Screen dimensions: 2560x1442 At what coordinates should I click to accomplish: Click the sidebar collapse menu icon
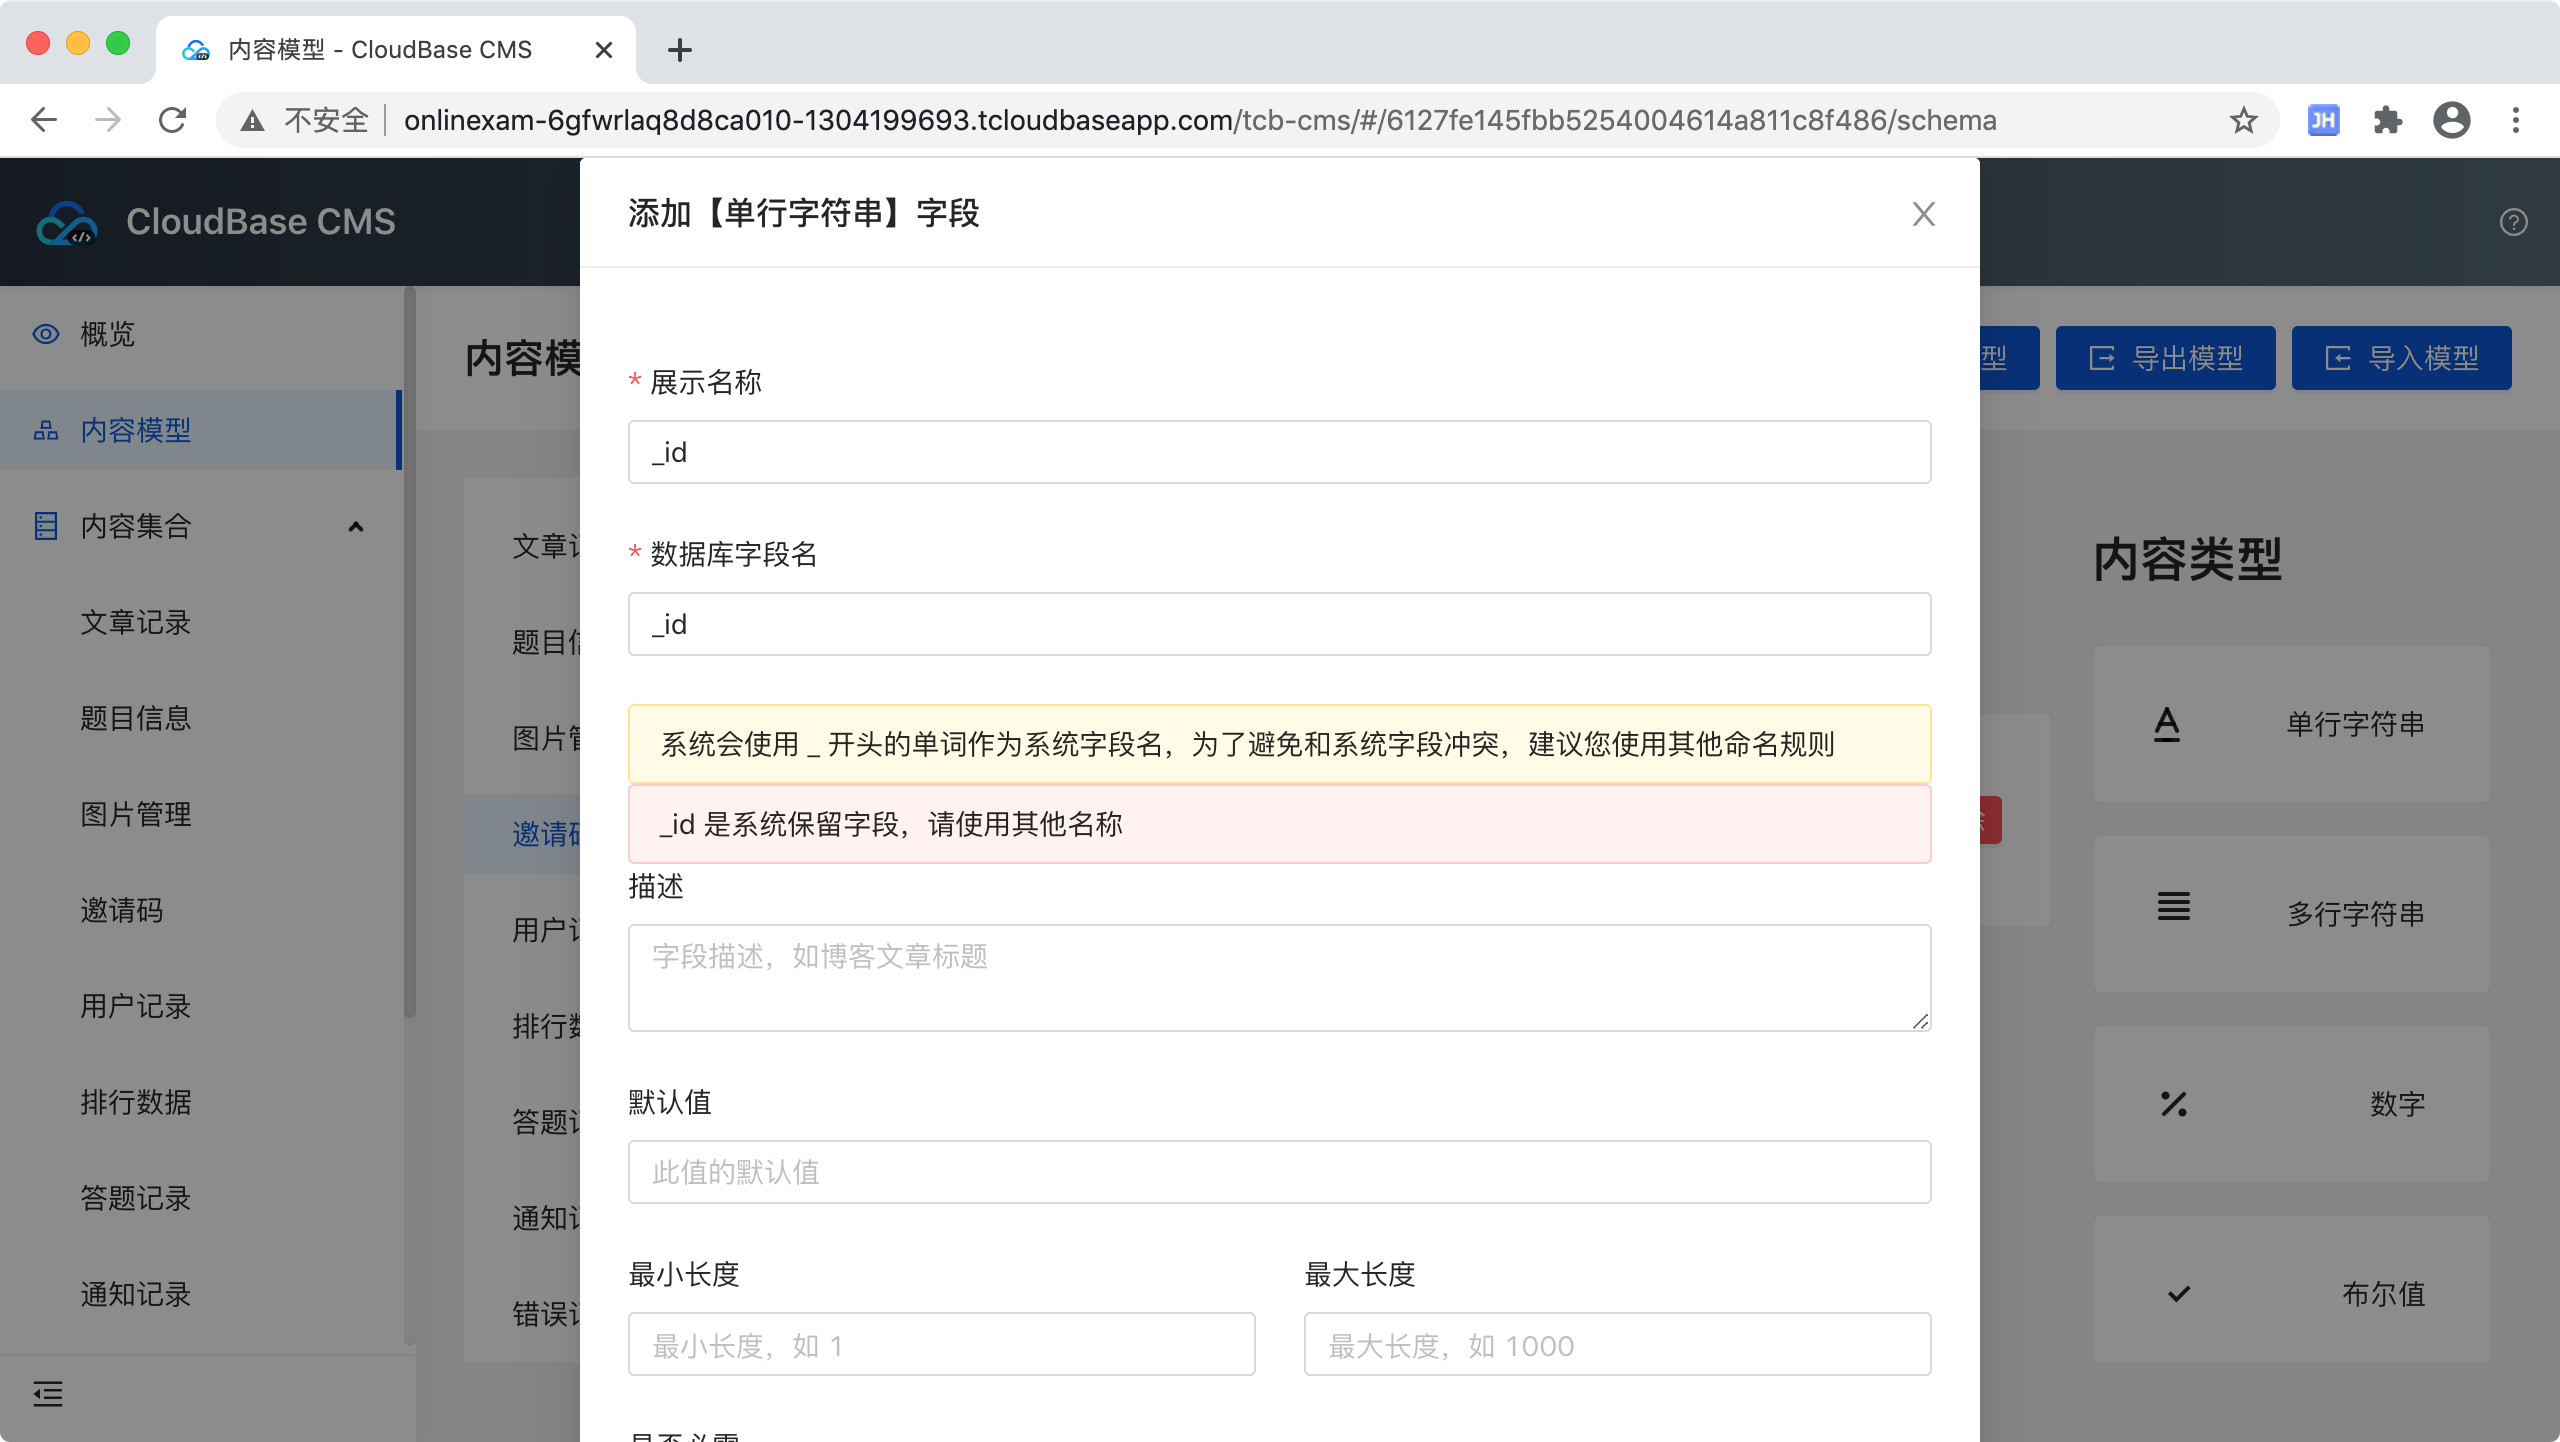[47, 1393]
